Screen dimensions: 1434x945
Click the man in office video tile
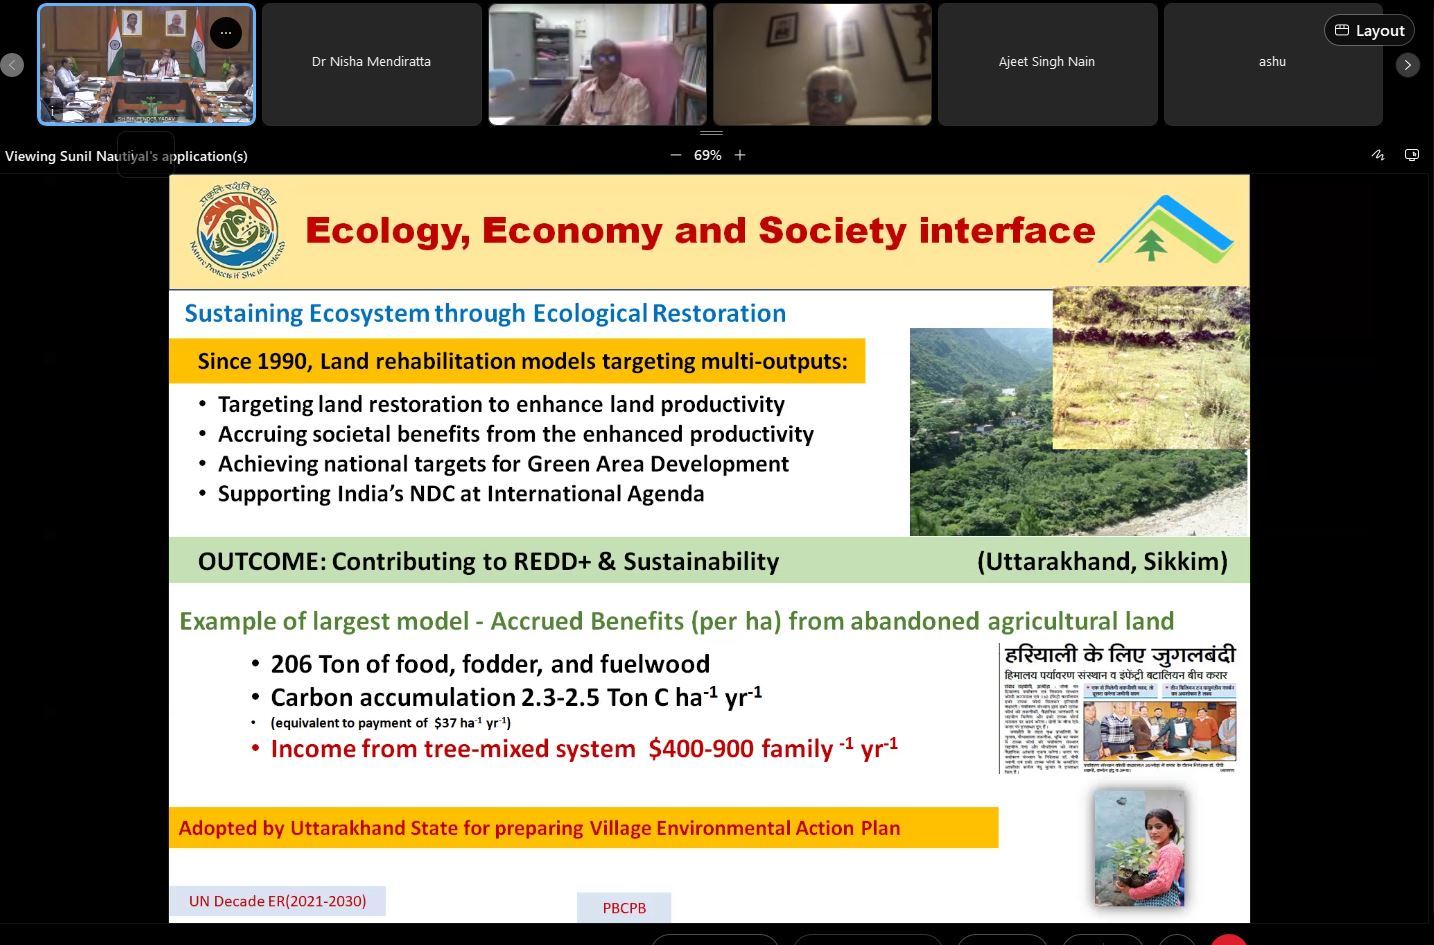tap(597, 64)
